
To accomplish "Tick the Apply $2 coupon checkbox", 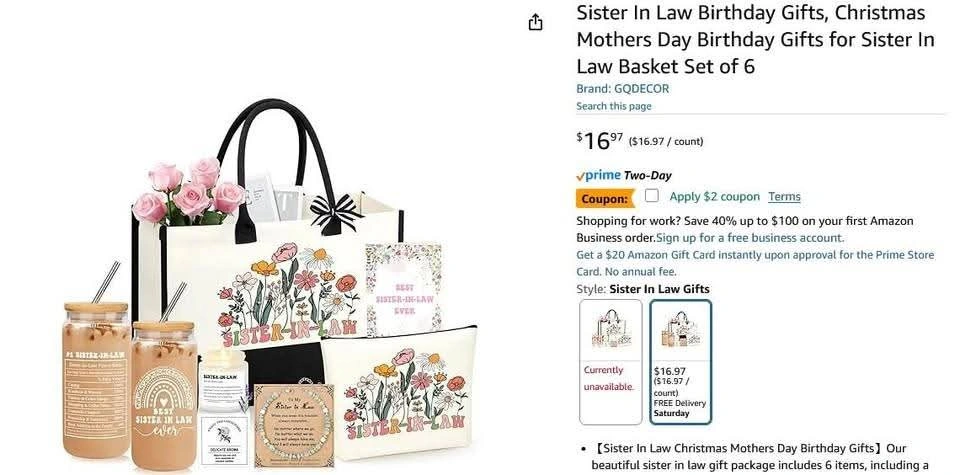I will tap(652, 196).
